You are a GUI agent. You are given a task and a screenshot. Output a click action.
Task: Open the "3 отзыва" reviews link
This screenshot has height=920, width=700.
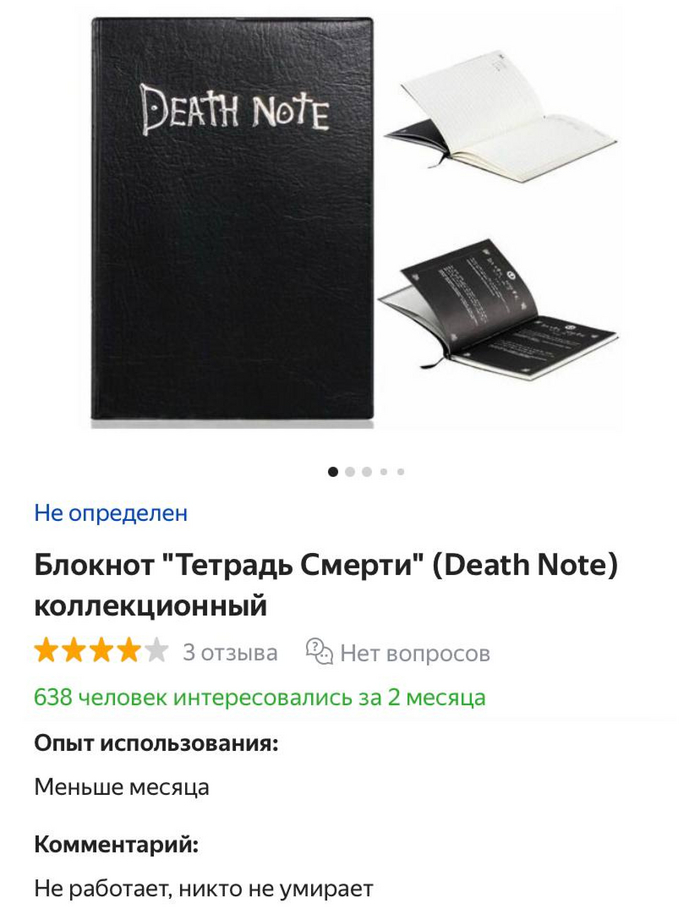(230, 652)
